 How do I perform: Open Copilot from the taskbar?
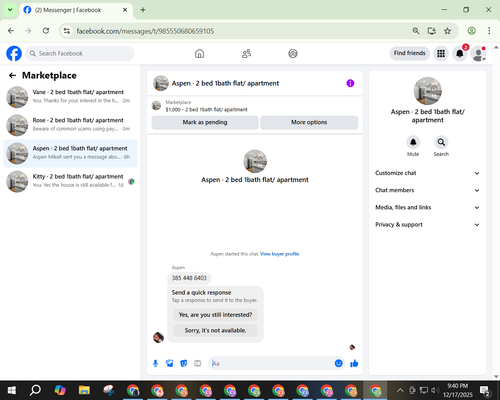[x=60, y=390]
